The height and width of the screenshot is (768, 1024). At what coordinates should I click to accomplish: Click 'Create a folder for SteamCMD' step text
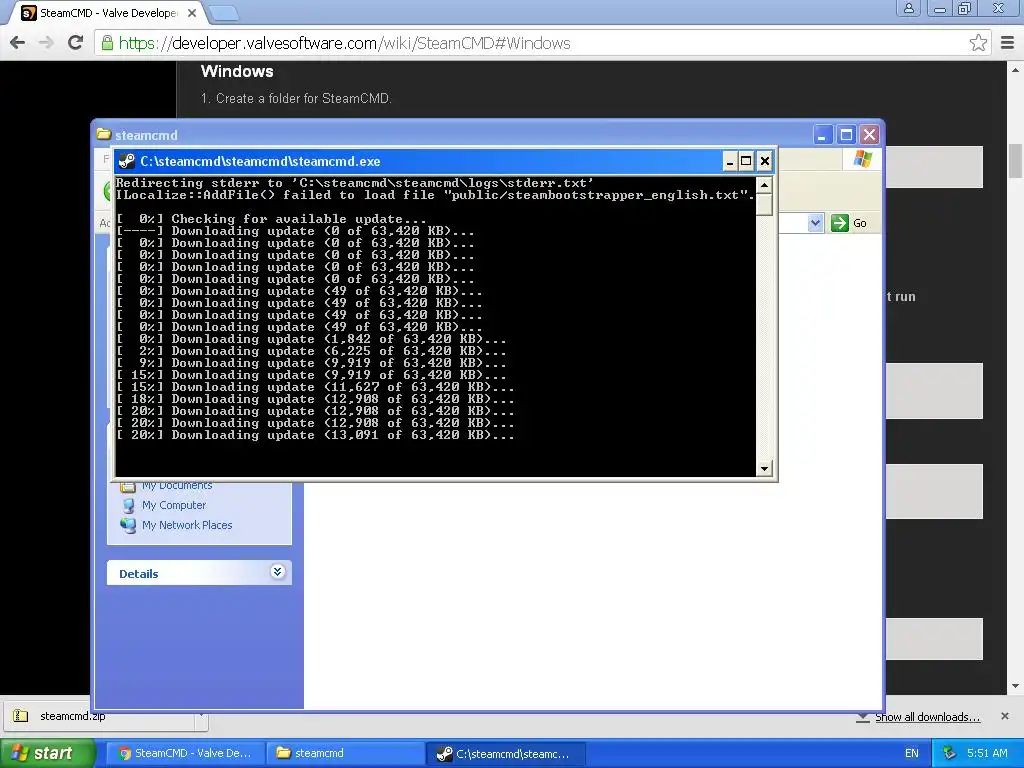[296, 99]
